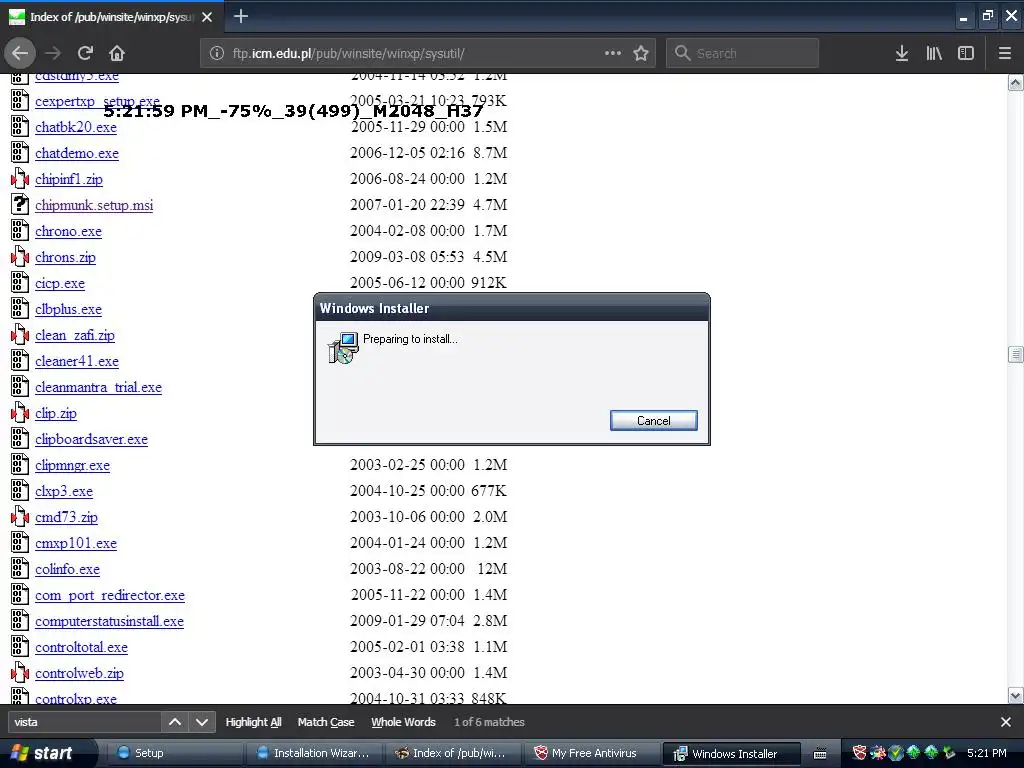Download clip.zip
This screenshot has width=1024, height=768.
(56, 413)
